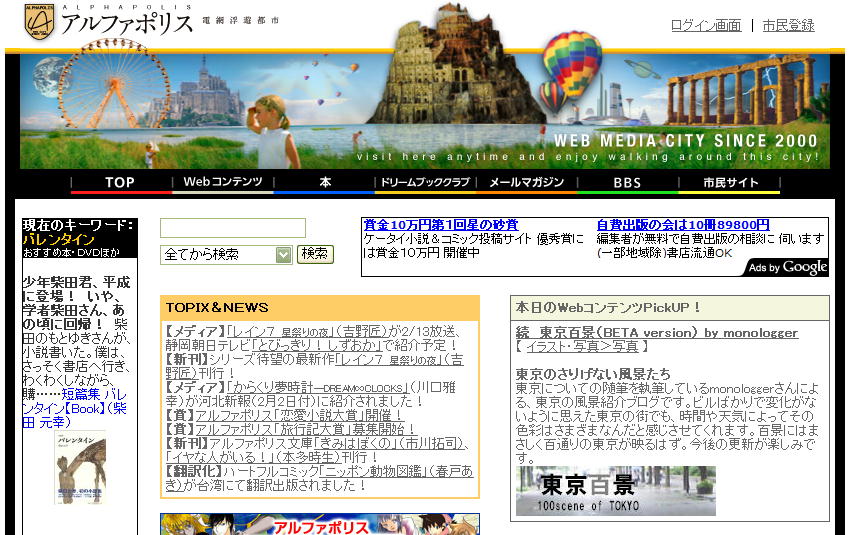Click the Alphapolis shield logo icon
850x535 pixels.
[39, 22]
